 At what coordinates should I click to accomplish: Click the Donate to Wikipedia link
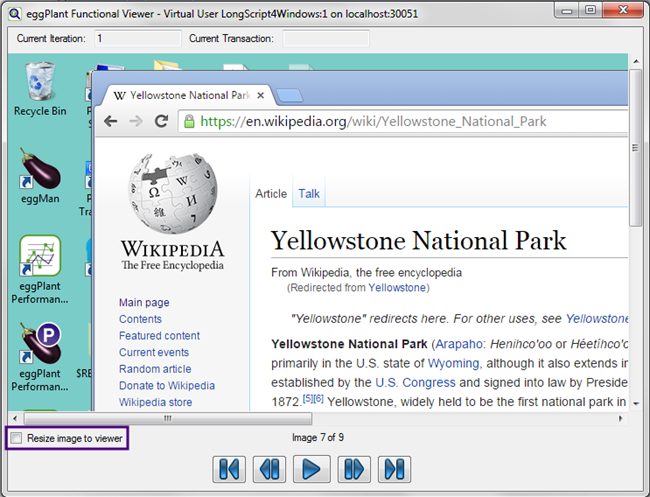click(166, 386)
